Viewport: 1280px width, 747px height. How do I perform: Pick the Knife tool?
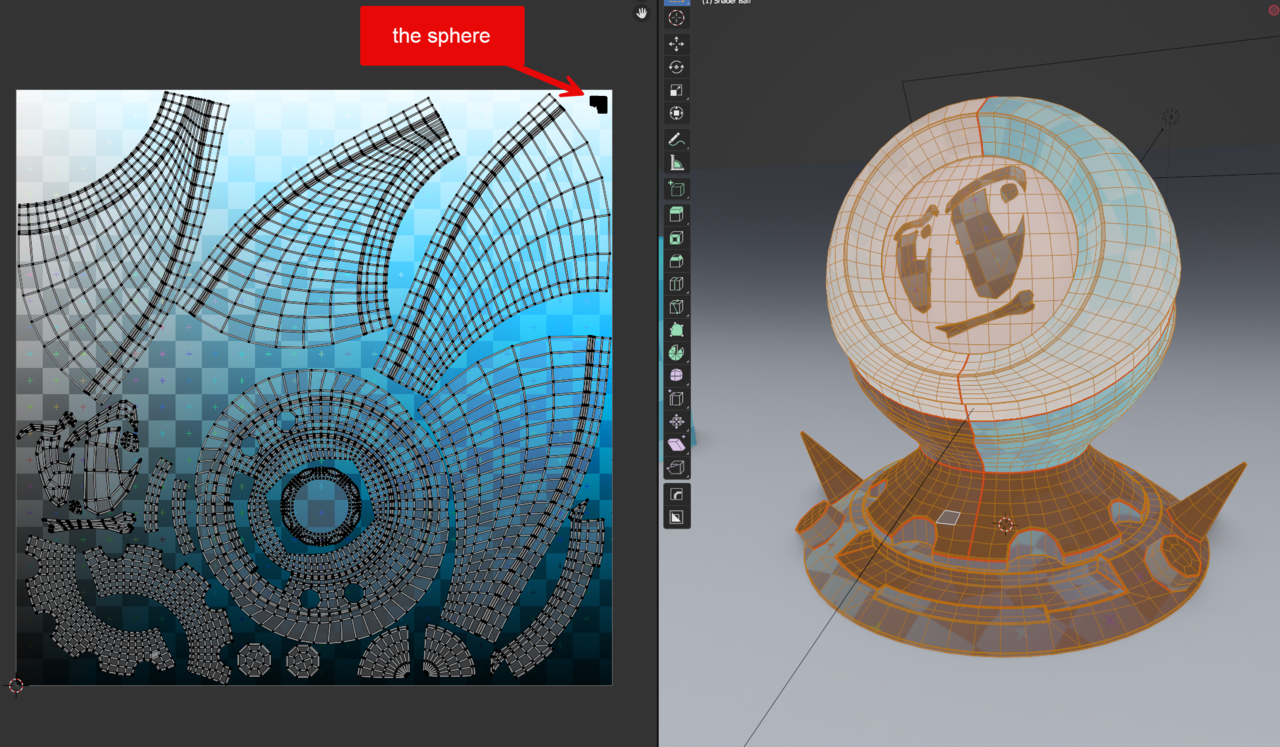coord(677,307)
